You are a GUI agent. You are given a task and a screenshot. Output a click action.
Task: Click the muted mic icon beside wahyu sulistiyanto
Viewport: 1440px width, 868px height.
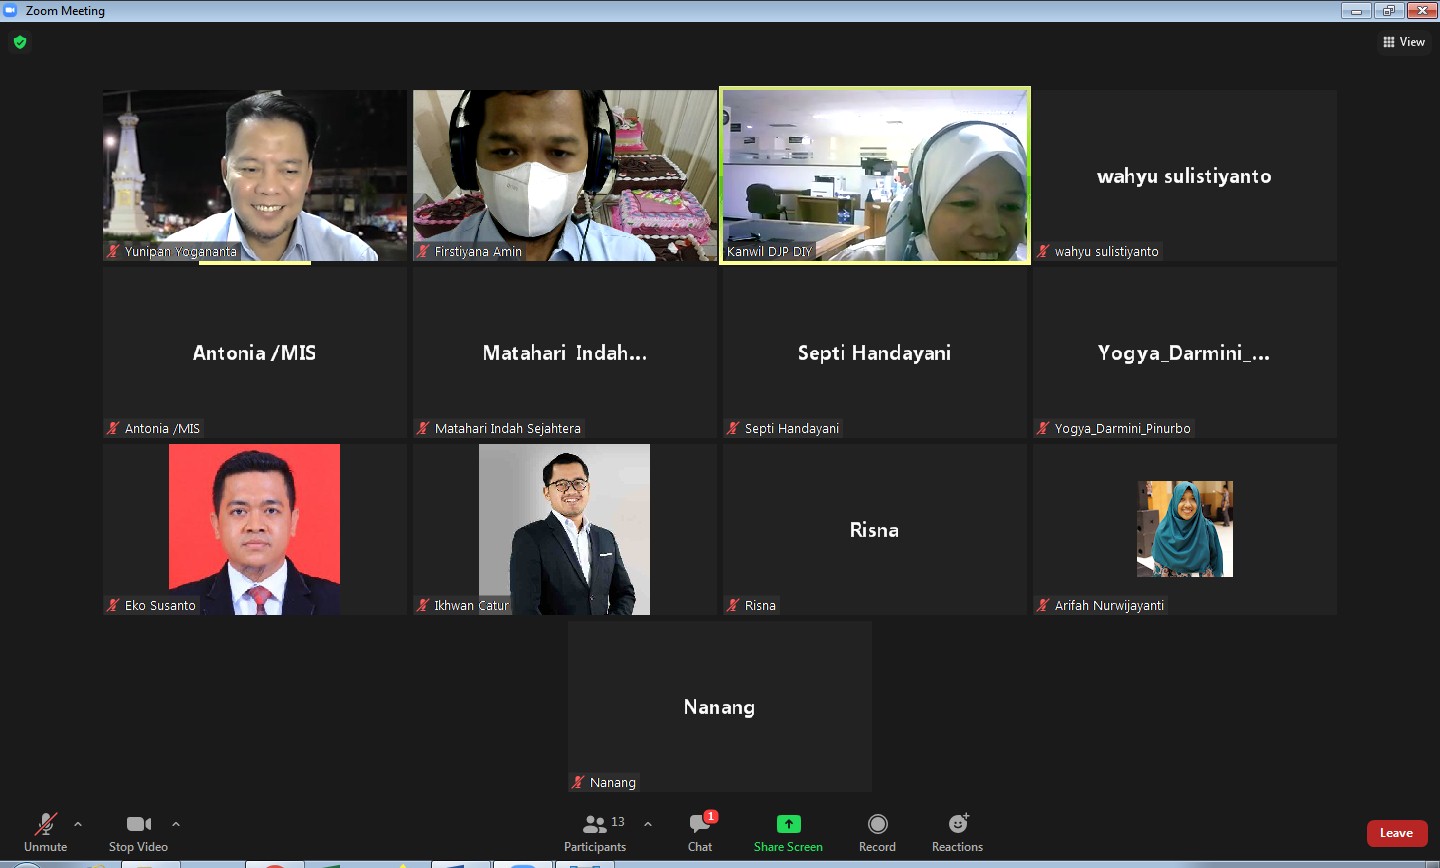1043,252
